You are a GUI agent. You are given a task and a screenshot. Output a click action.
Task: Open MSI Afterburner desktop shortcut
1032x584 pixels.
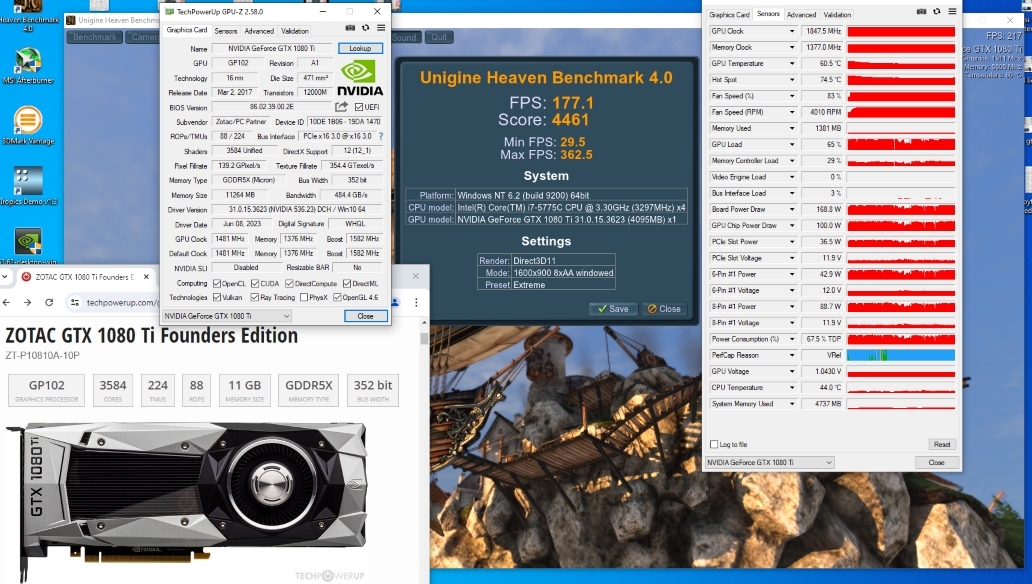(x=28, y=65)
